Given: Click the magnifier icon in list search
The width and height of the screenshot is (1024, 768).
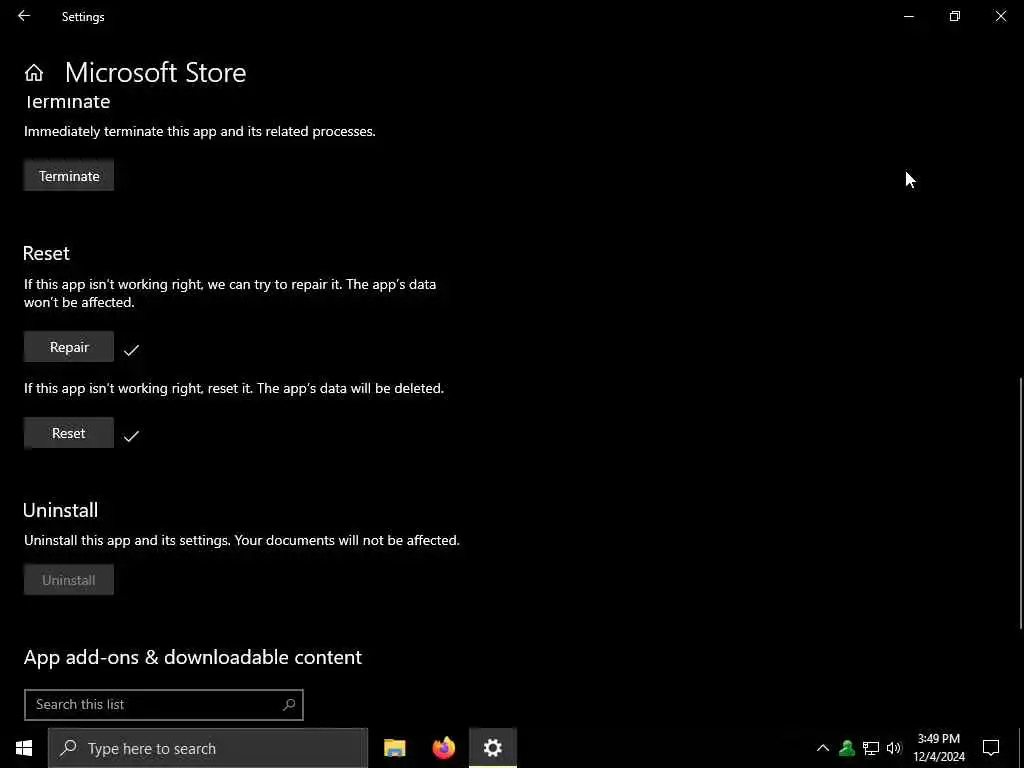Looking at the screenshot, I should [289, 705].
